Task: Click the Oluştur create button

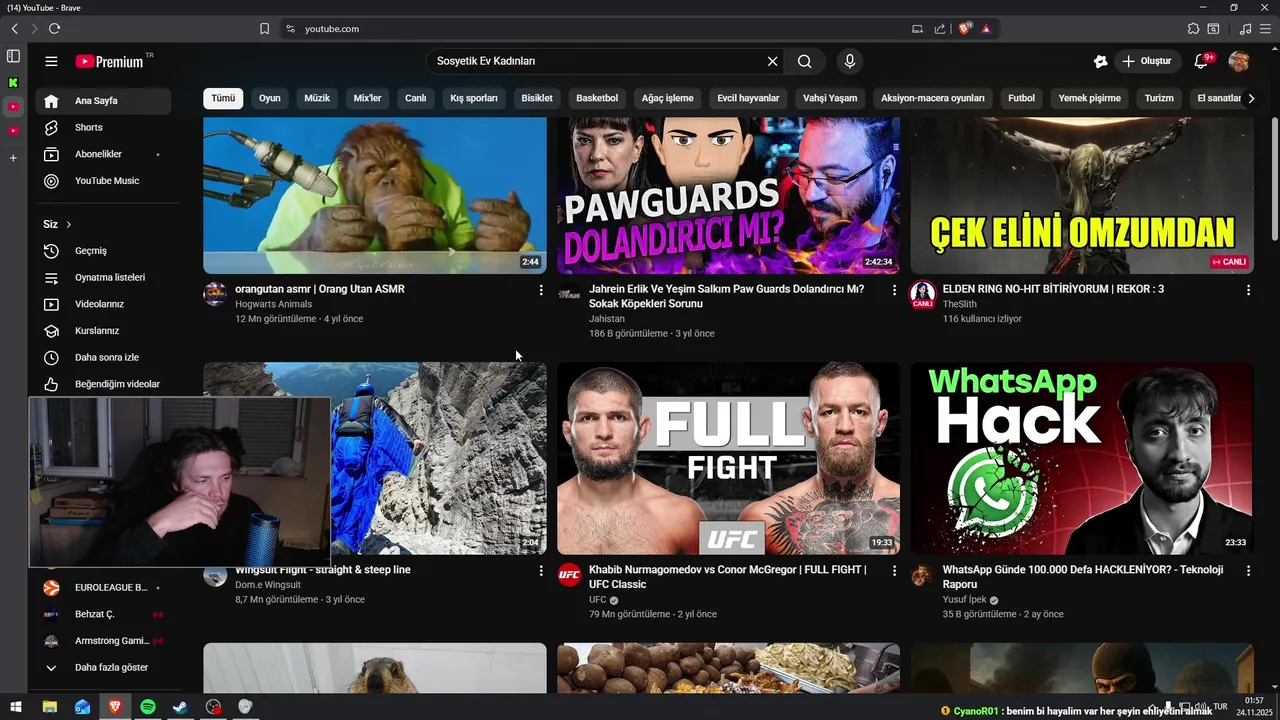Action: [x=1147, y=61]
